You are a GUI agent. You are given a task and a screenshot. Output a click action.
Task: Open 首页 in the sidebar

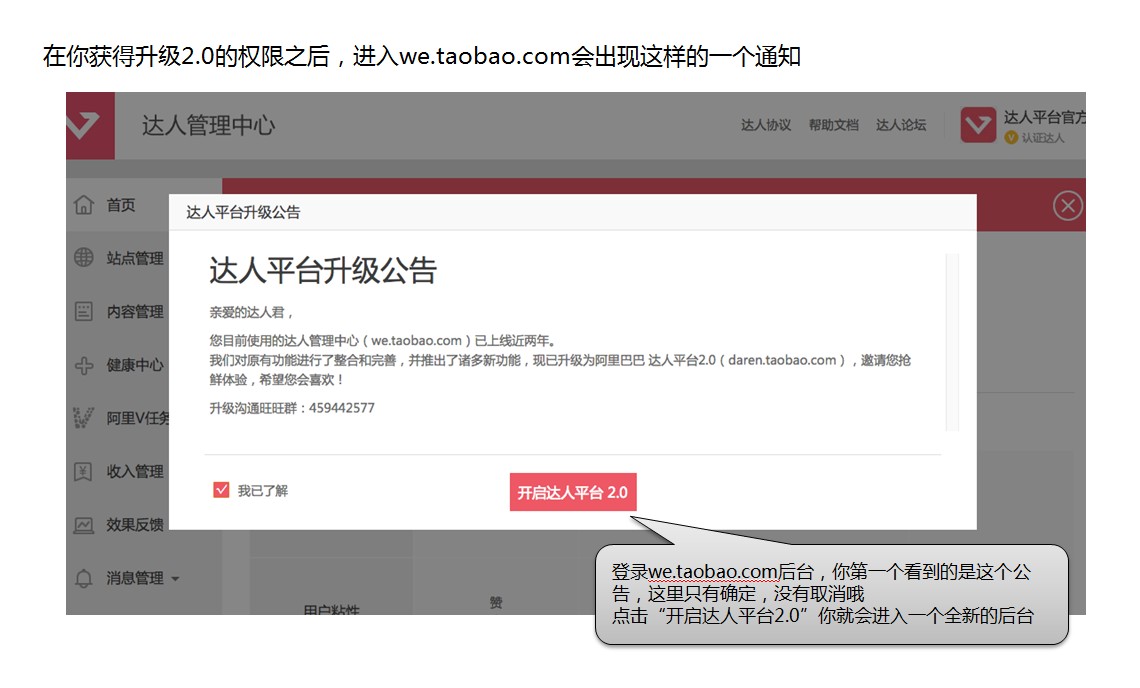(x=121, y=205)
